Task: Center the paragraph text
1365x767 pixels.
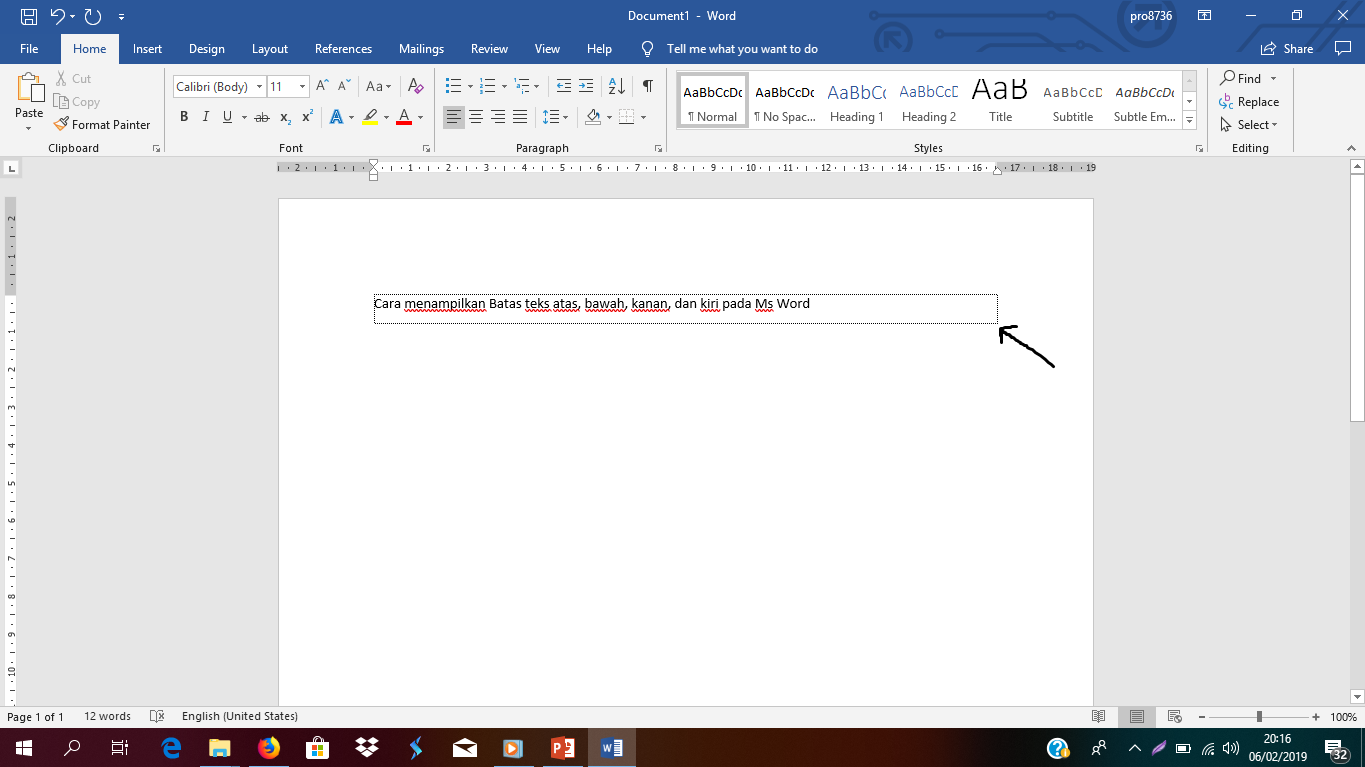Action: 476,117
